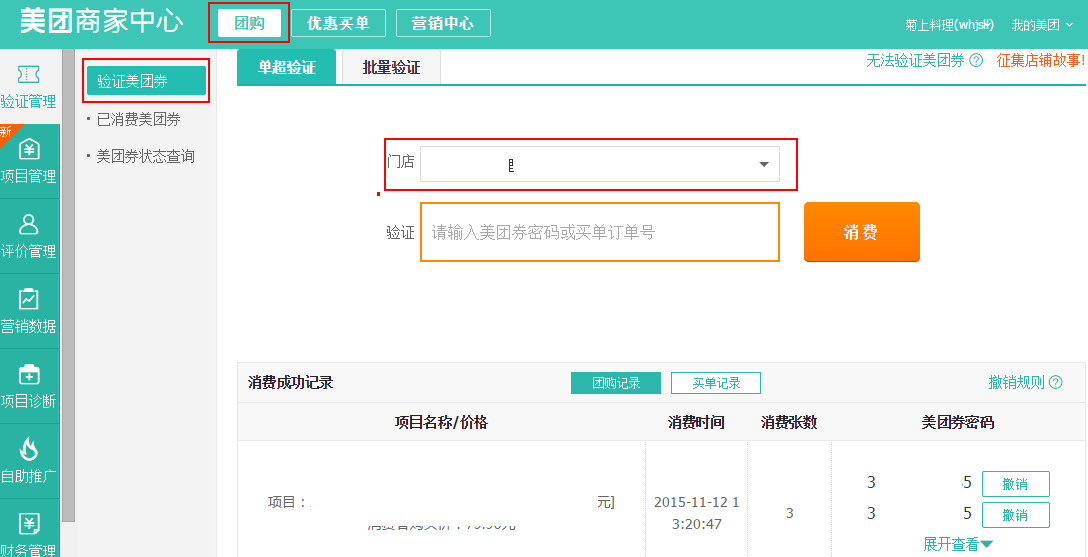
Task: Select 验证美团券 in the submenu
Action: (x=146, y=81)
